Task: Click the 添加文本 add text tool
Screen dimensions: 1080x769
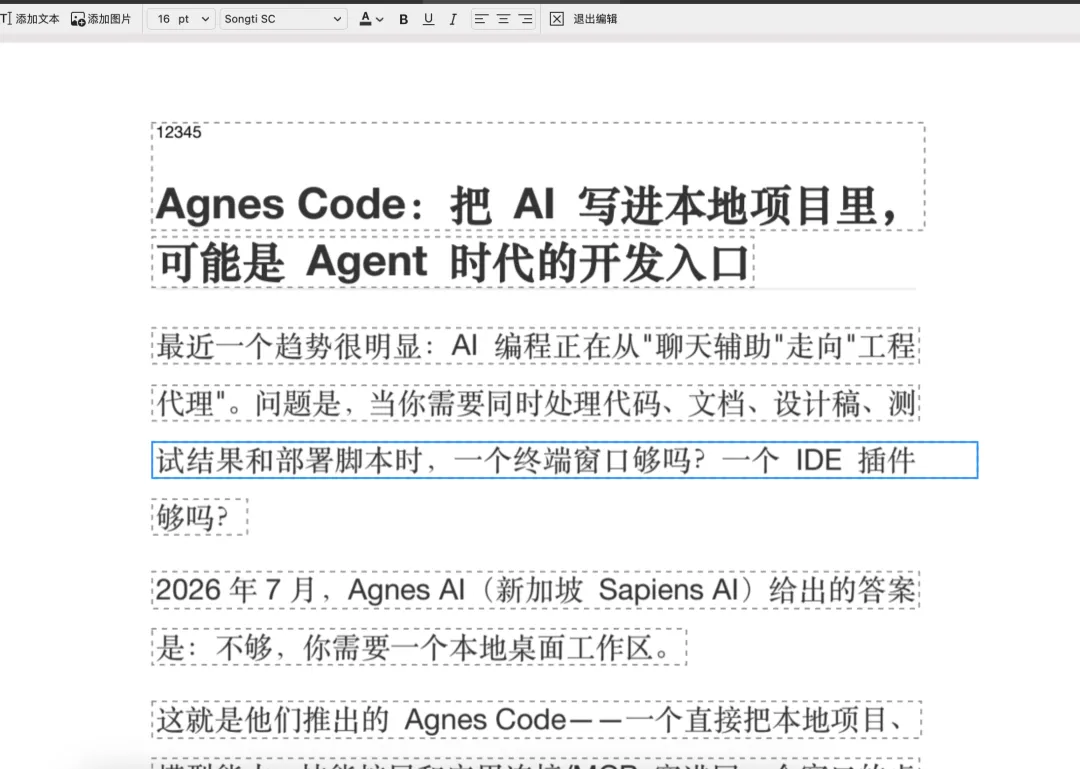Action: point(30,19)
